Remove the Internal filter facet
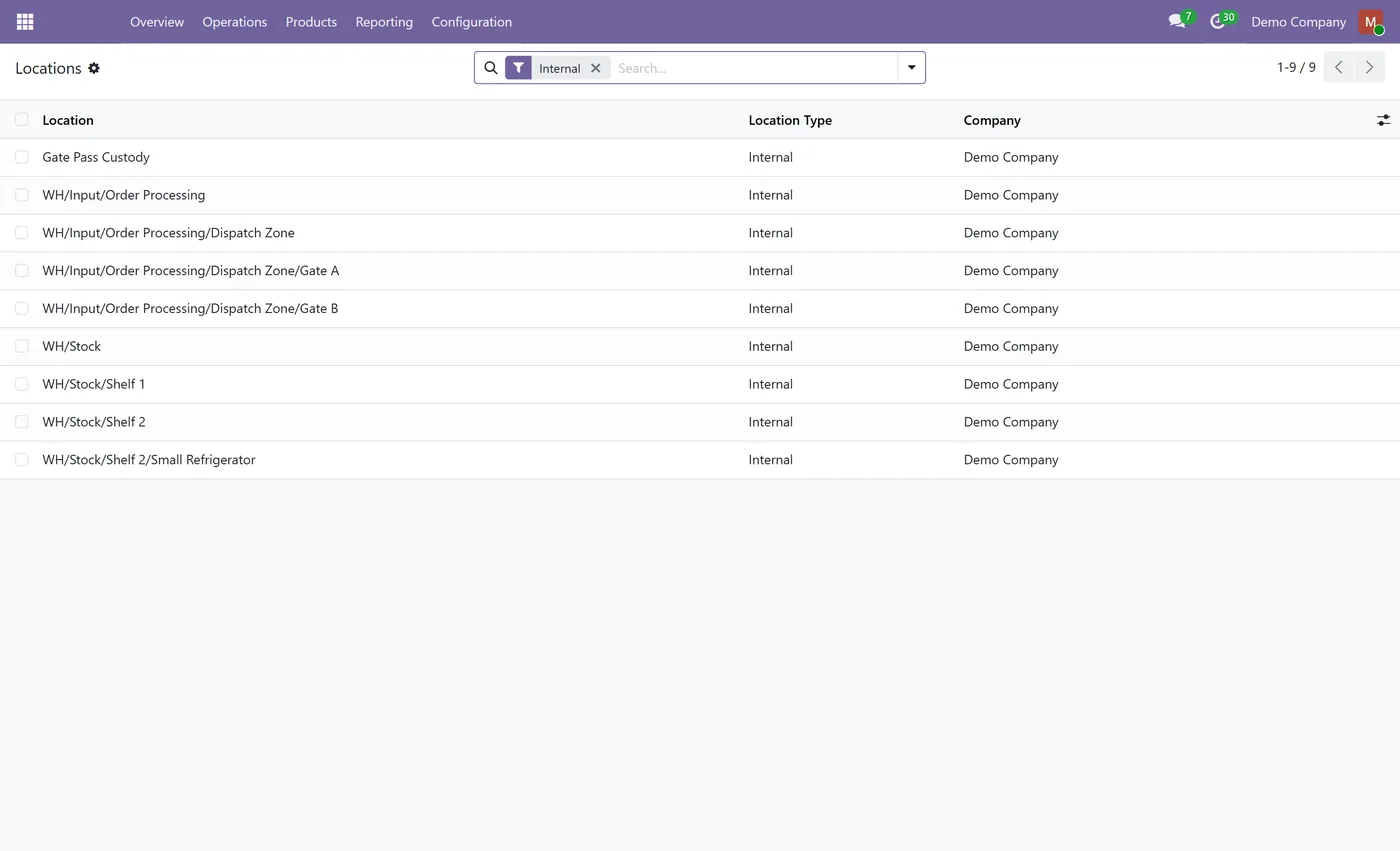The height and width of the screenshot is (851, 1400). point(596,68)
